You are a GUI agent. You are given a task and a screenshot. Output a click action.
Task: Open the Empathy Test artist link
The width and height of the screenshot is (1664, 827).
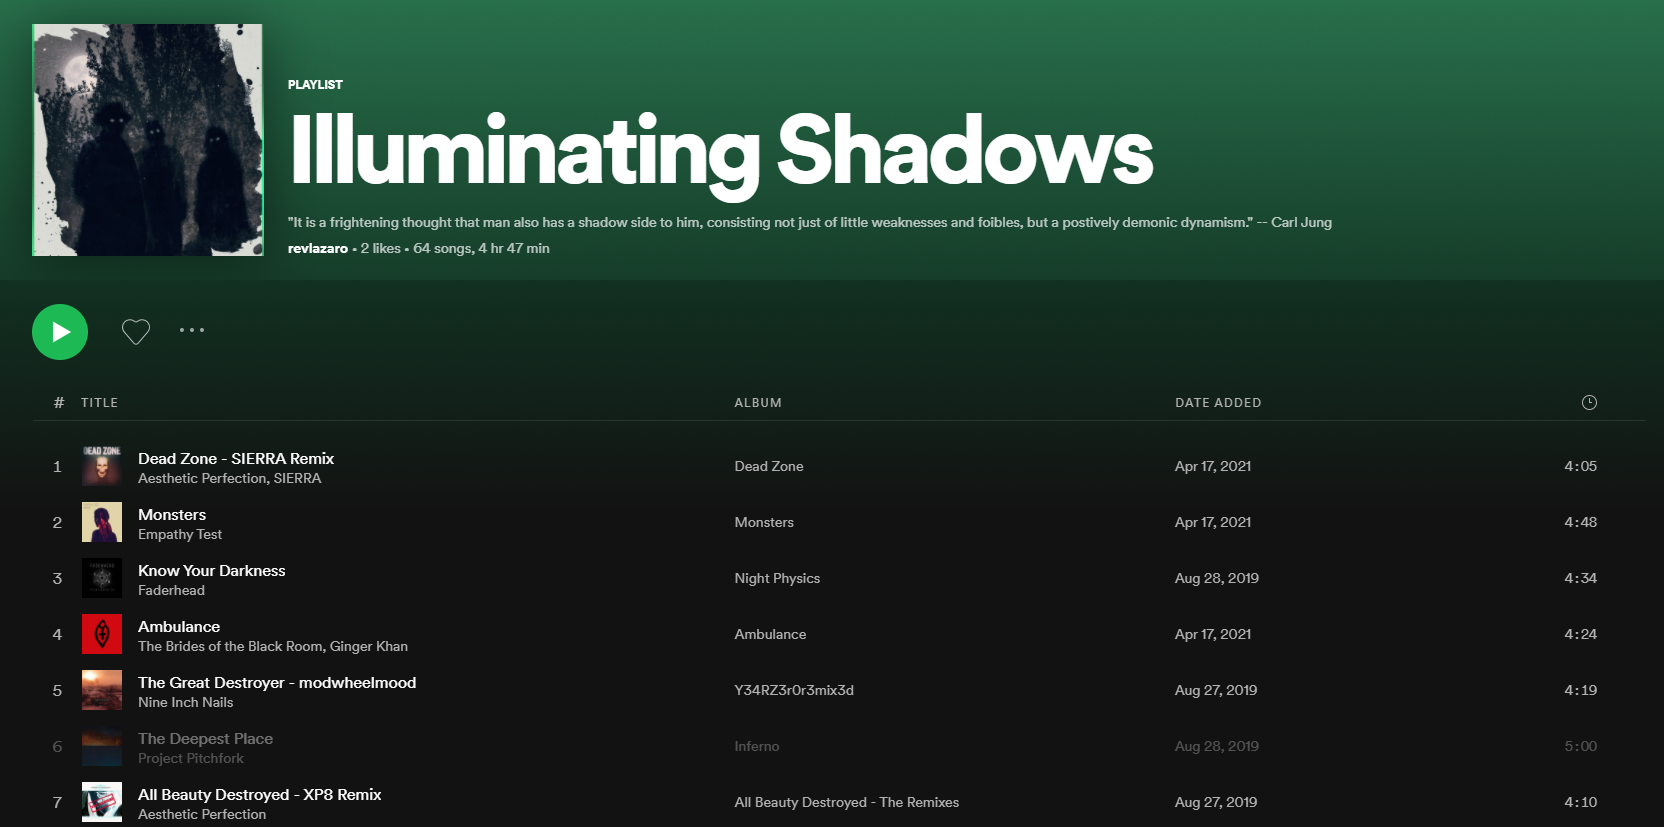(x=180, y=534)
